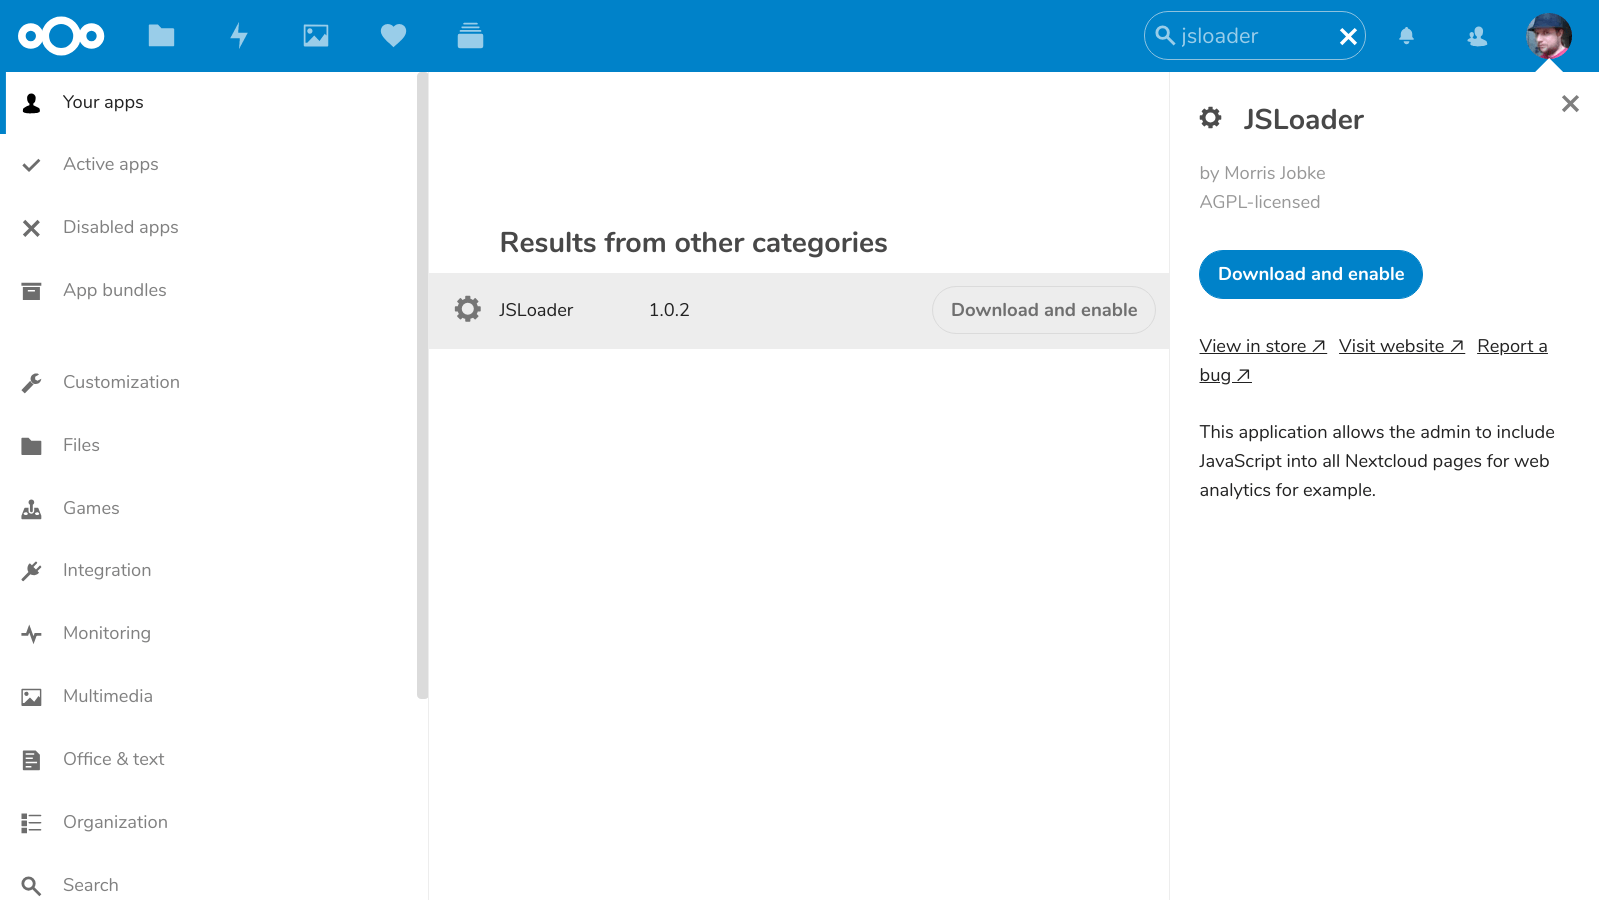Open the notifications bell

click(x=1406, y=36)
